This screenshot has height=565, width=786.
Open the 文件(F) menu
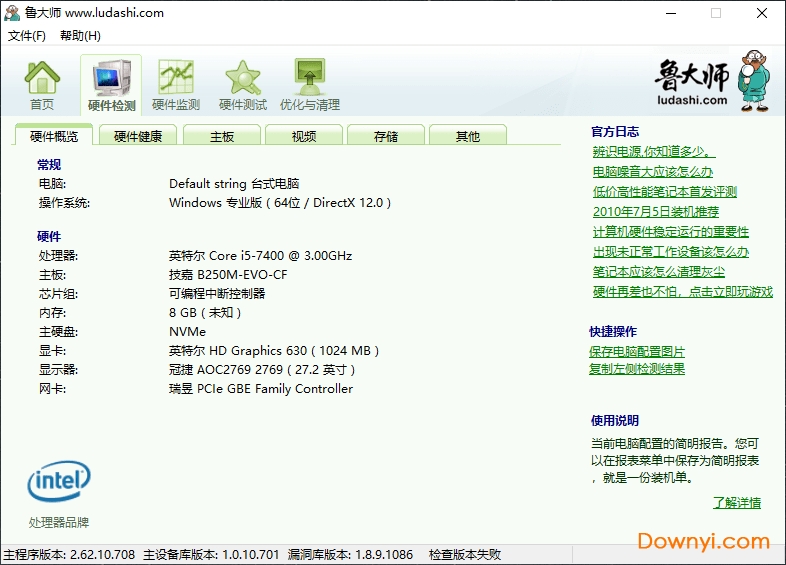(x=27, y=36)
